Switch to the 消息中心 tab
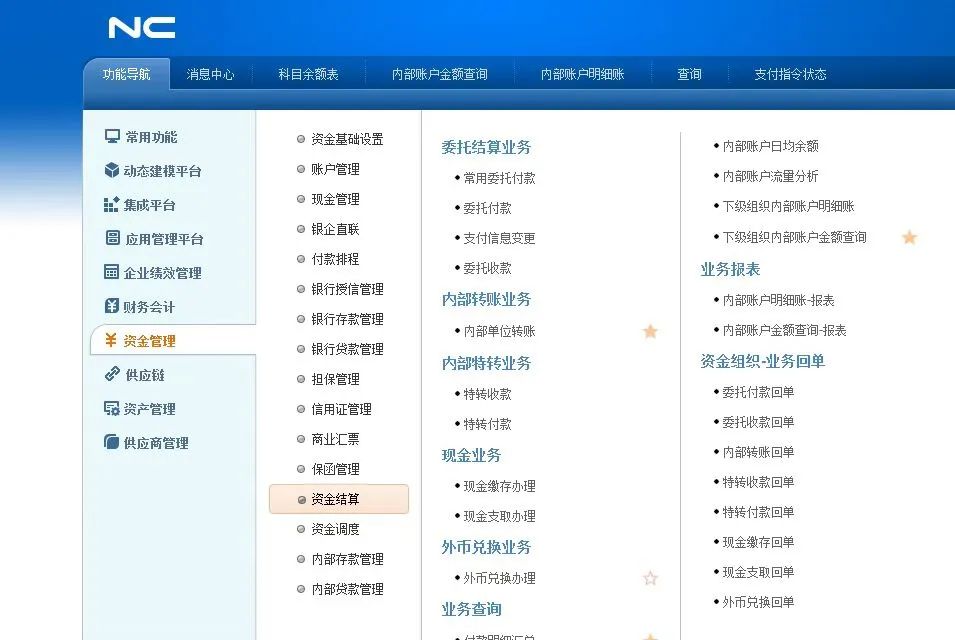 click(210, 74)
